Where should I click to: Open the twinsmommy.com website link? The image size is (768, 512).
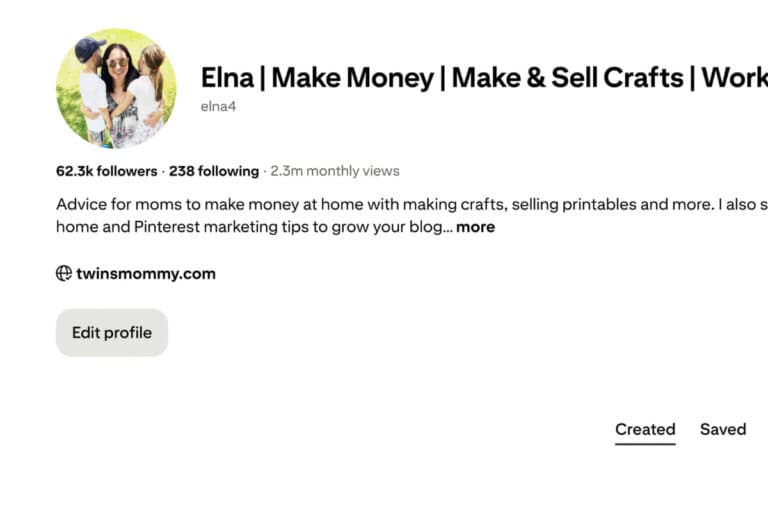click(x=146, y=273)
